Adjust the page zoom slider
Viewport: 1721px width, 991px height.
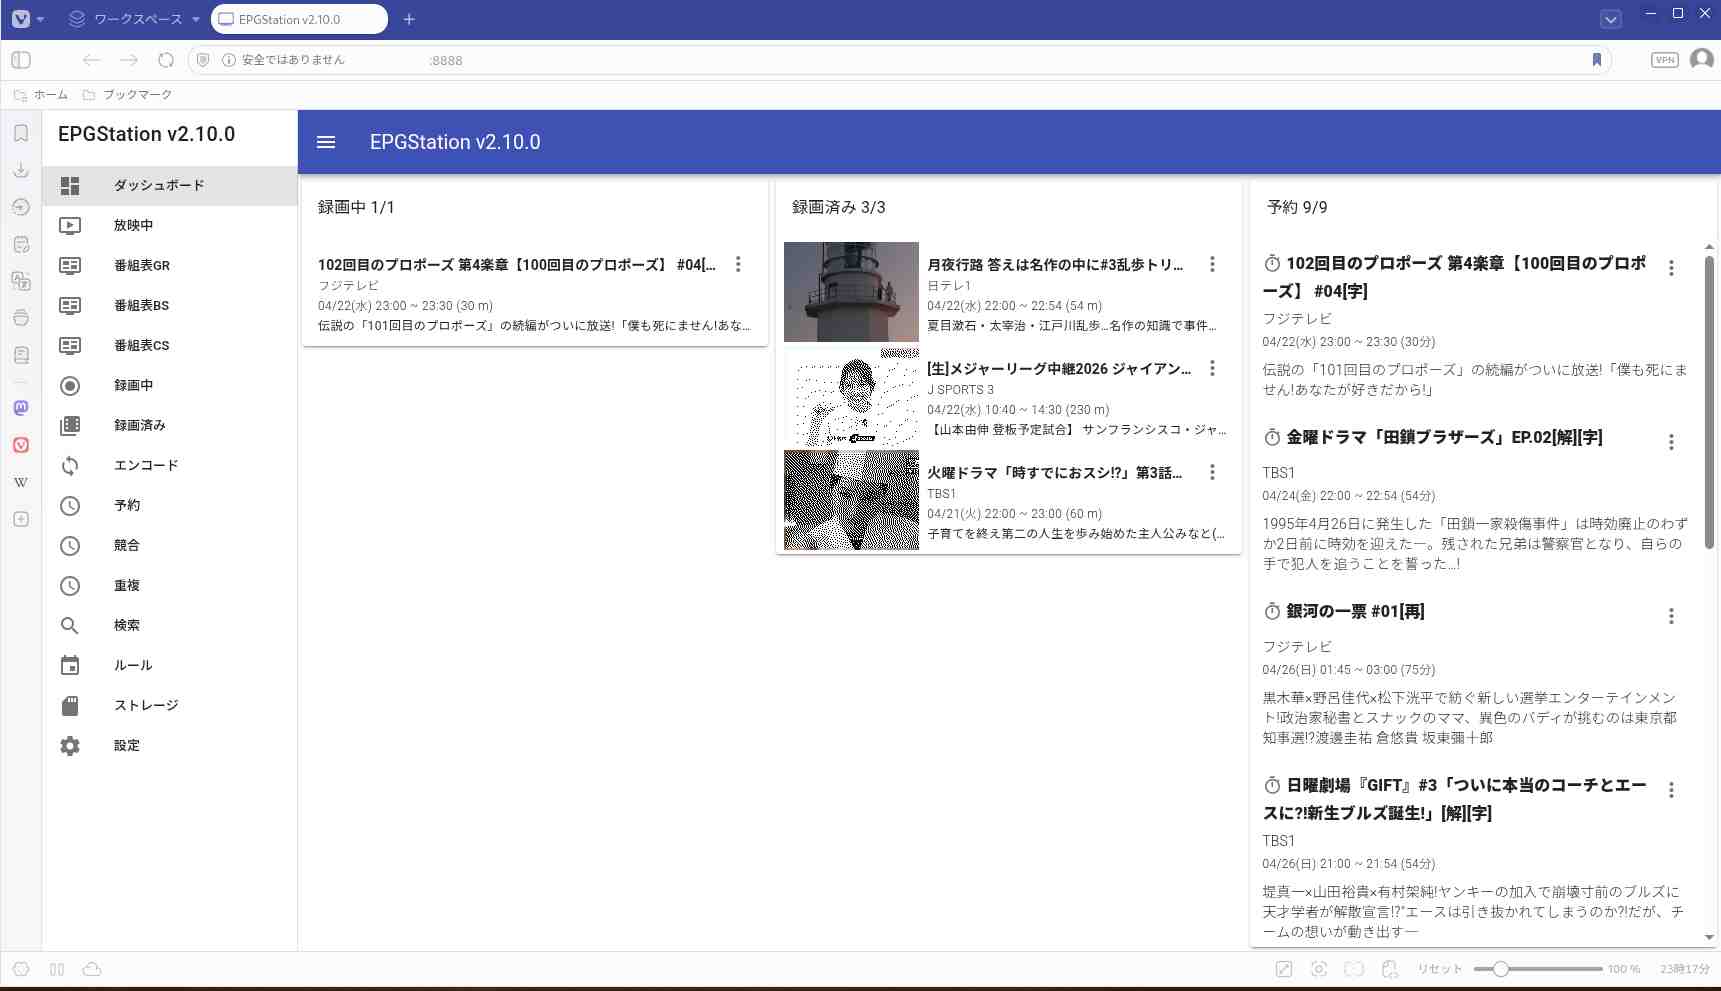click(1501, 969)
